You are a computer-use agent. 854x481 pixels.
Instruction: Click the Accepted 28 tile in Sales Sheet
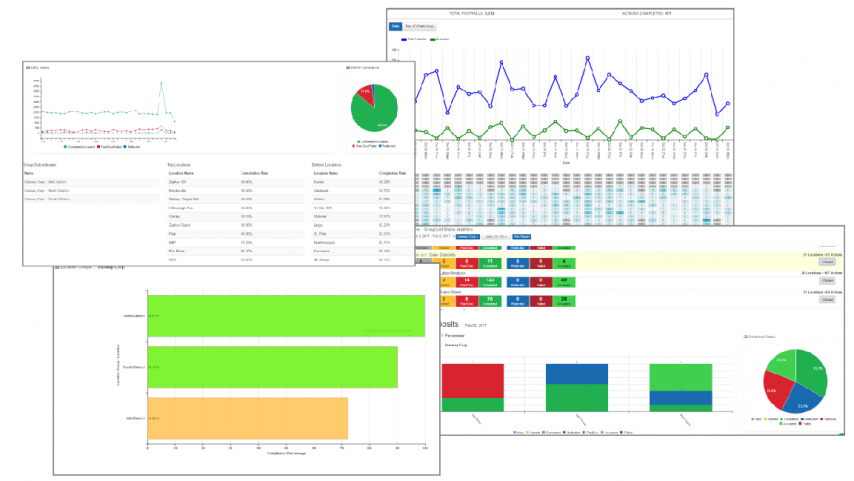(564, 301)
